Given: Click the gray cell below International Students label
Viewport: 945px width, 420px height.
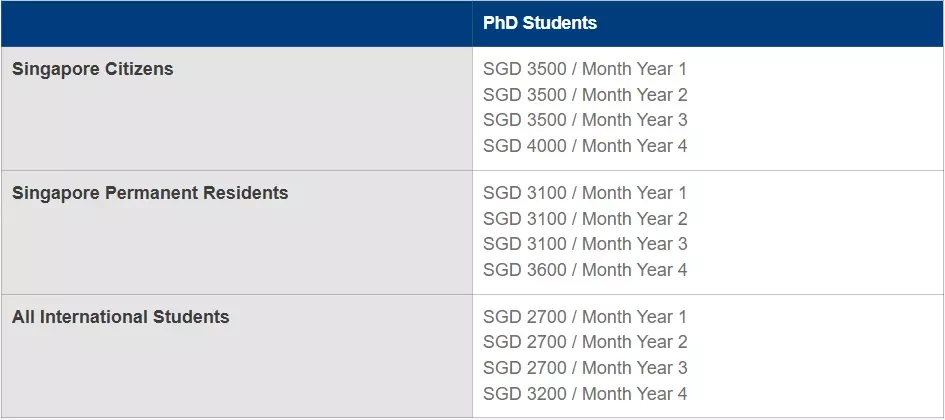Looking at the screenshot, I should click(236, 372).
